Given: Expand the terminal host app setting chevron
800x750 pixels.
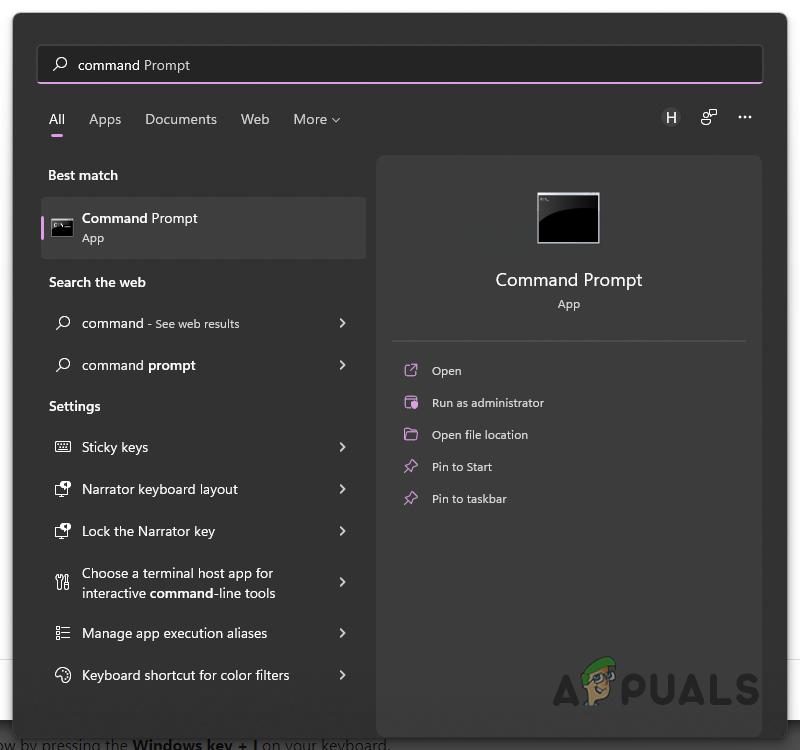Looking at the screenshot, I should [x=342, y=582].
